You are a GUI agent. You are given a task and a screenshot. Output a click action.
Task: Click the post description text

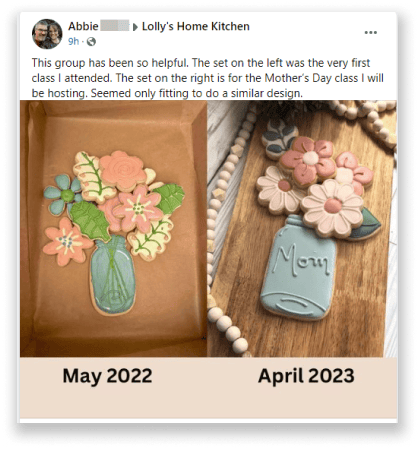(x=207, y=78)
